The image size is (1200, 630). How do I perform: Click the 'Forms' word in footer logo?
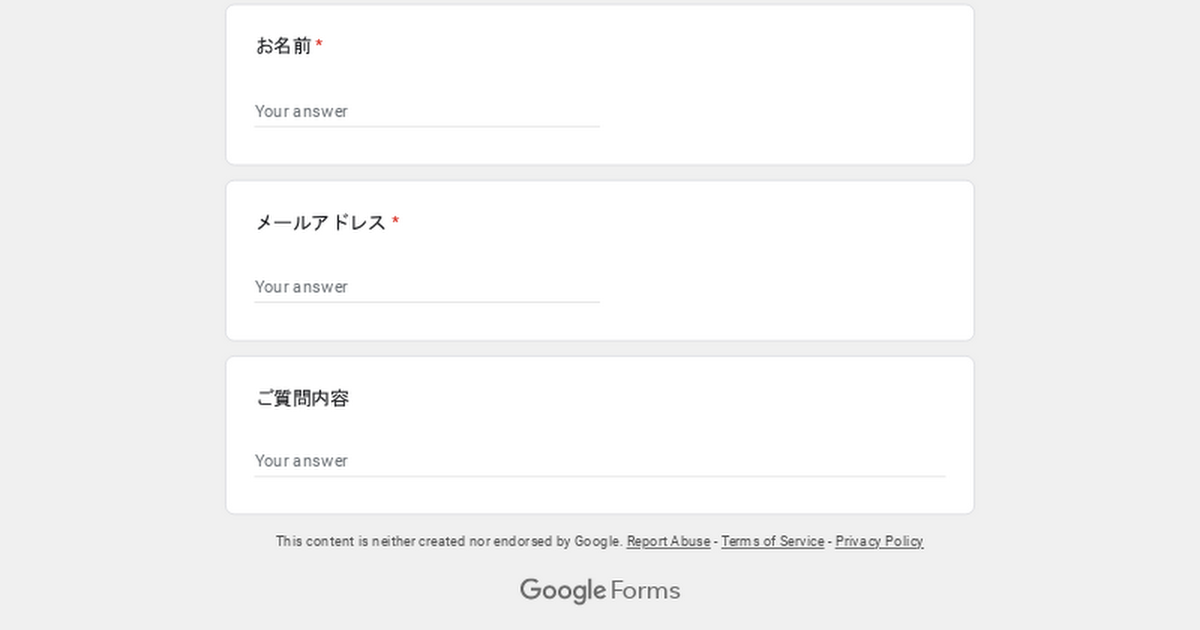[x=646, y=591]
